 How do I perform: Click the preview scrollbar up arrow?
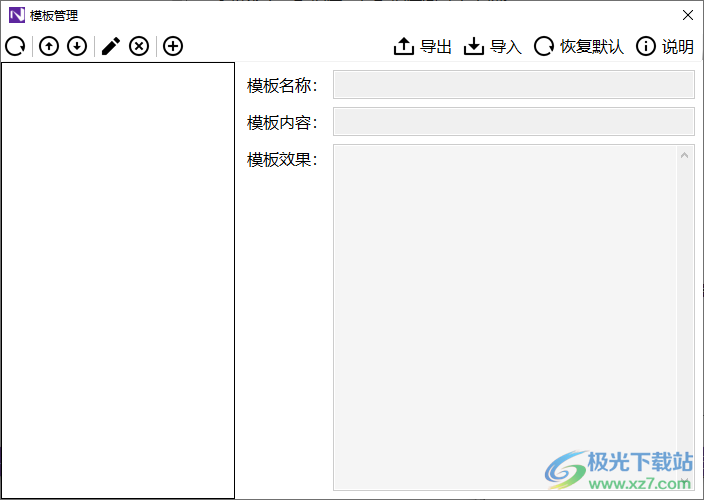pyautogui.click(x=685, y=155)
